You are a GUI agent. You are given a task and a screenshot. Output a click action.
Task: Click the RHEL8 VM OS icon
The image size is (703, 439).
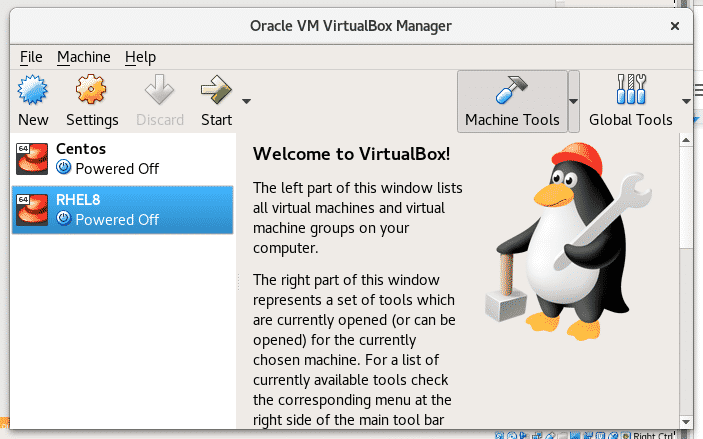32,210
